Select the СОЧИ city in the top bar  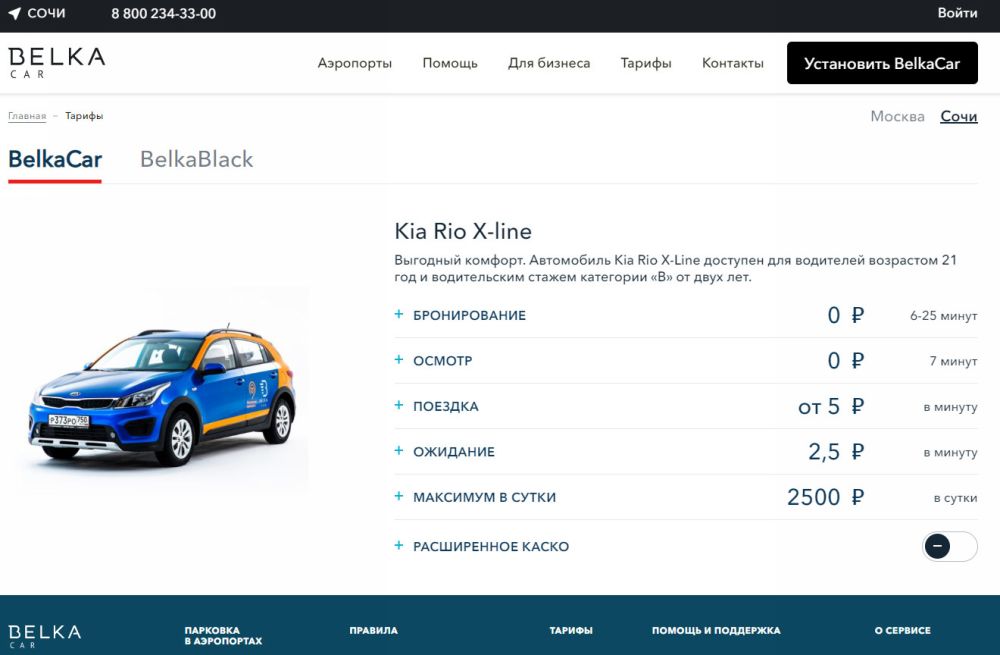(46, 13)
